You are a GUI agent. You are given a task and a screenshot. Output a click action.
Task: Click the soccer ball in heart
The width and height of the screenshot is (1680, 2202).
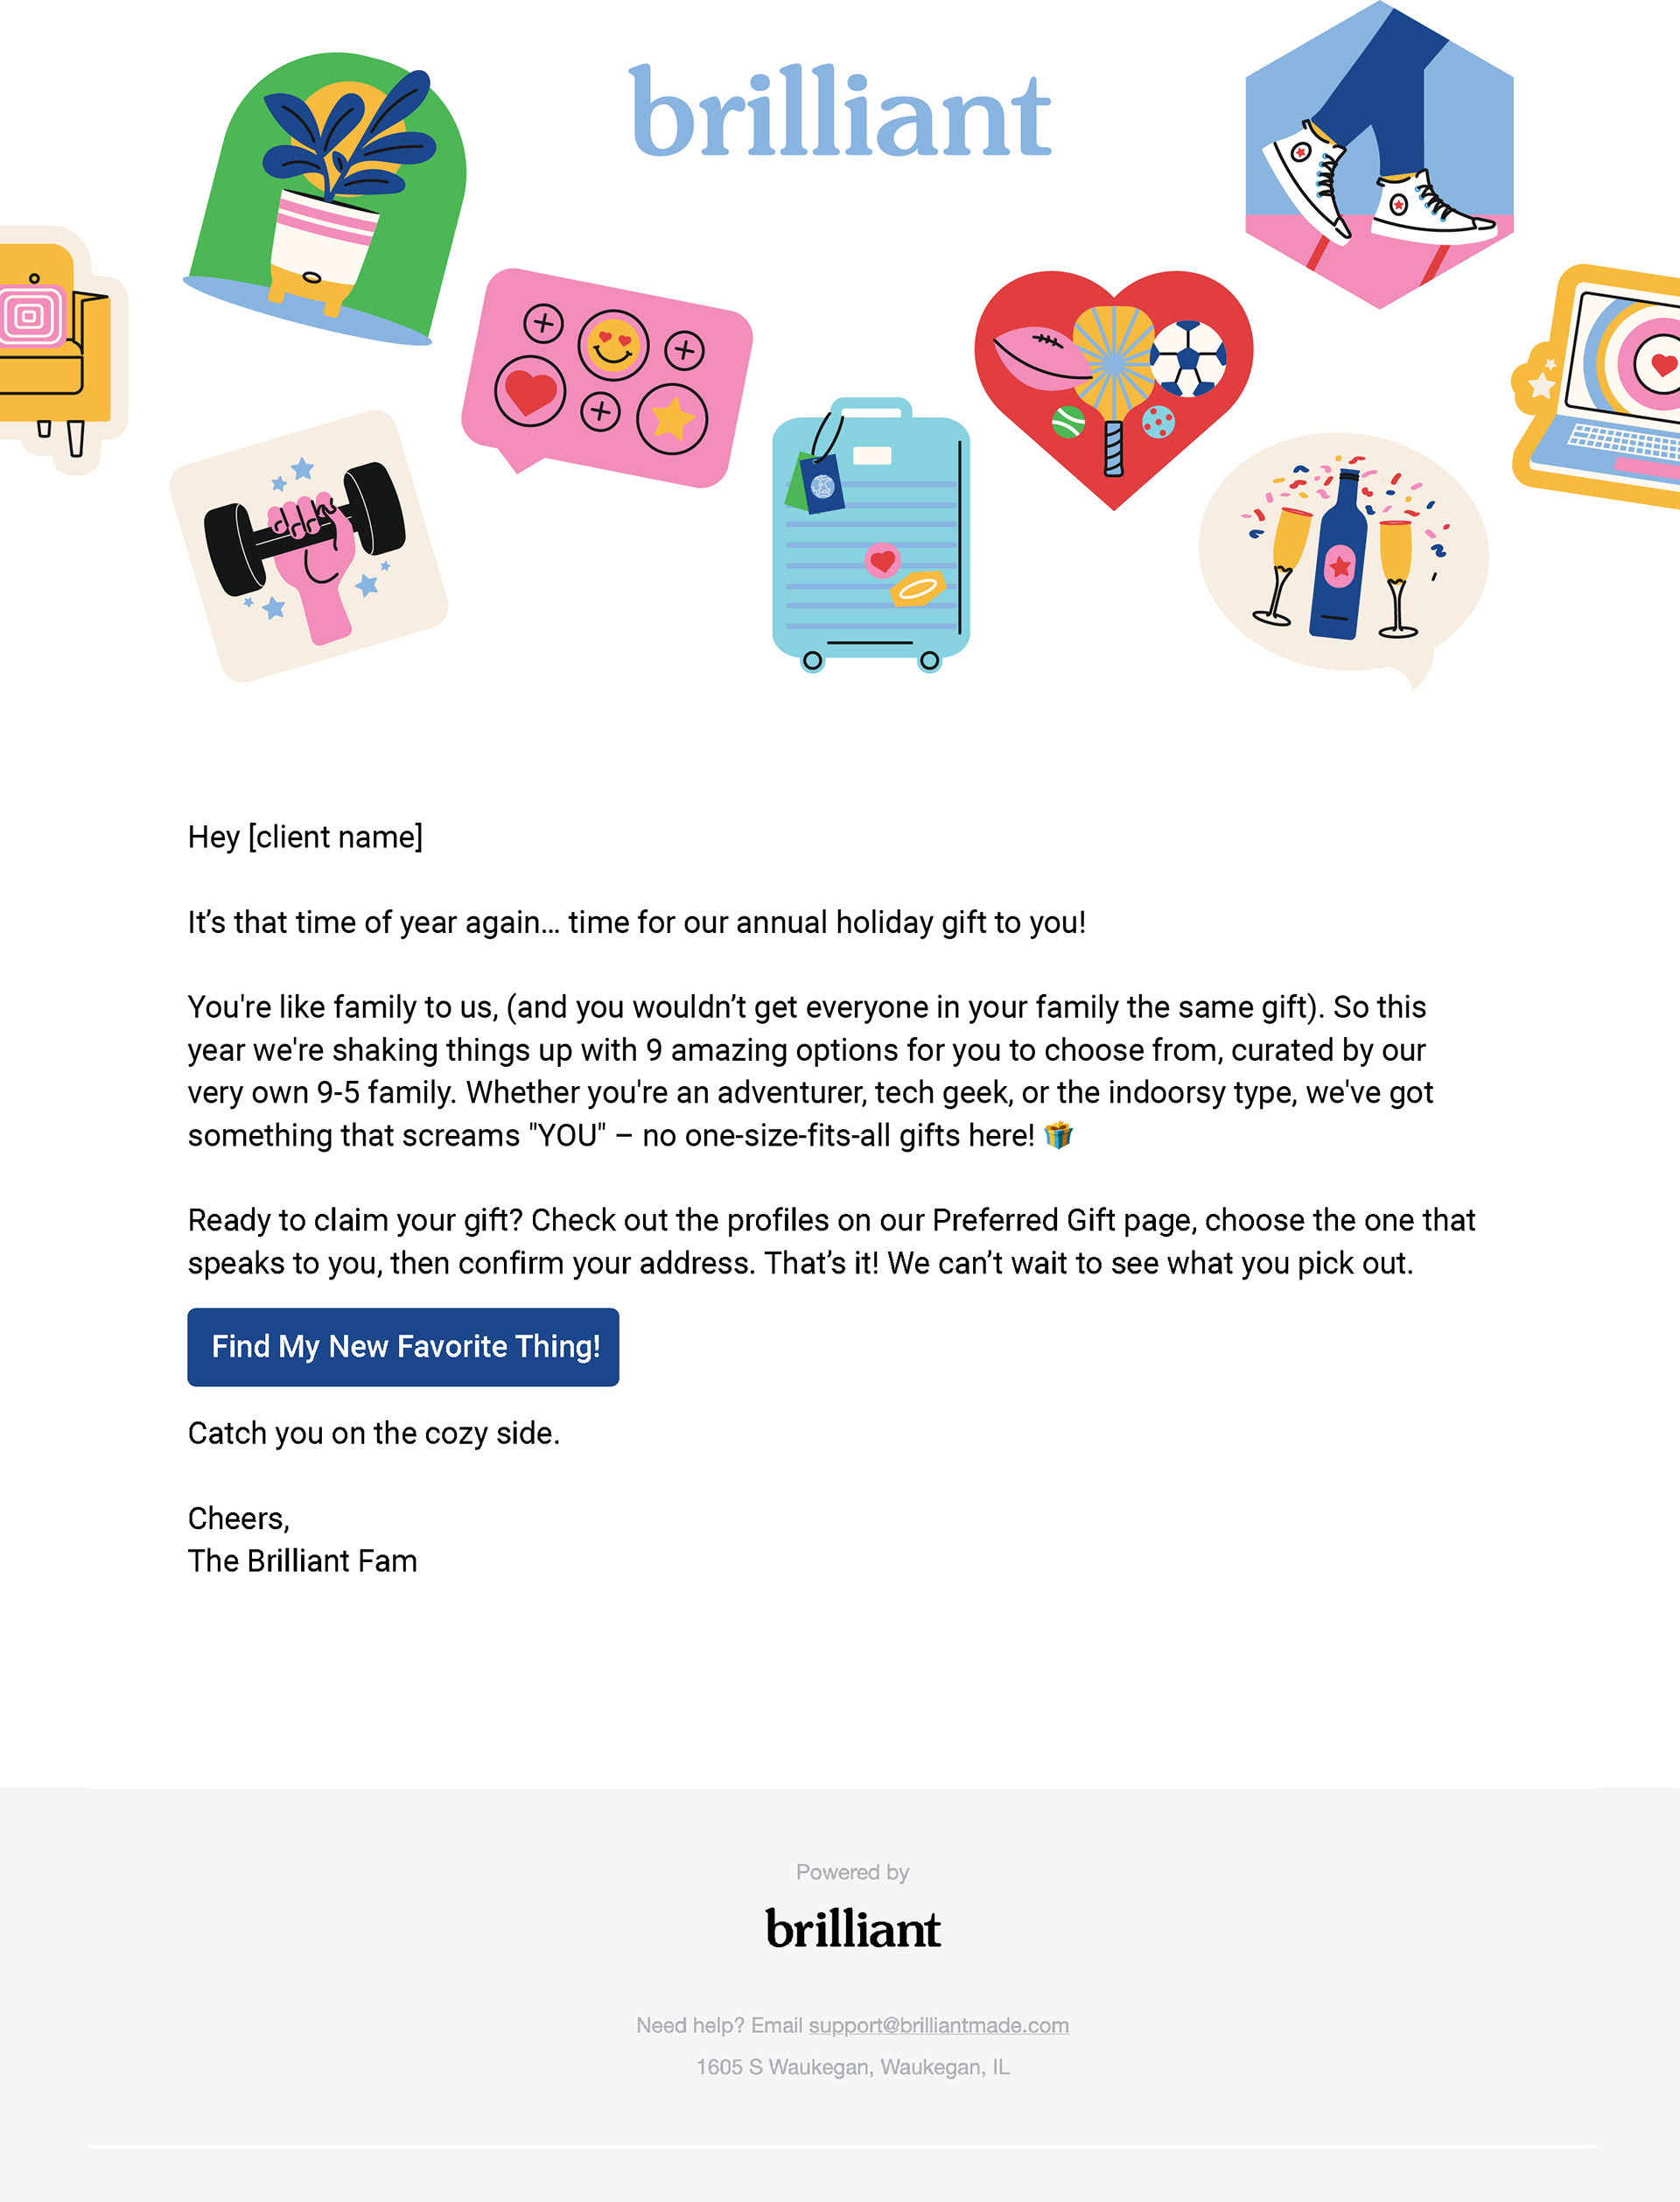(x=1187, y=357)
